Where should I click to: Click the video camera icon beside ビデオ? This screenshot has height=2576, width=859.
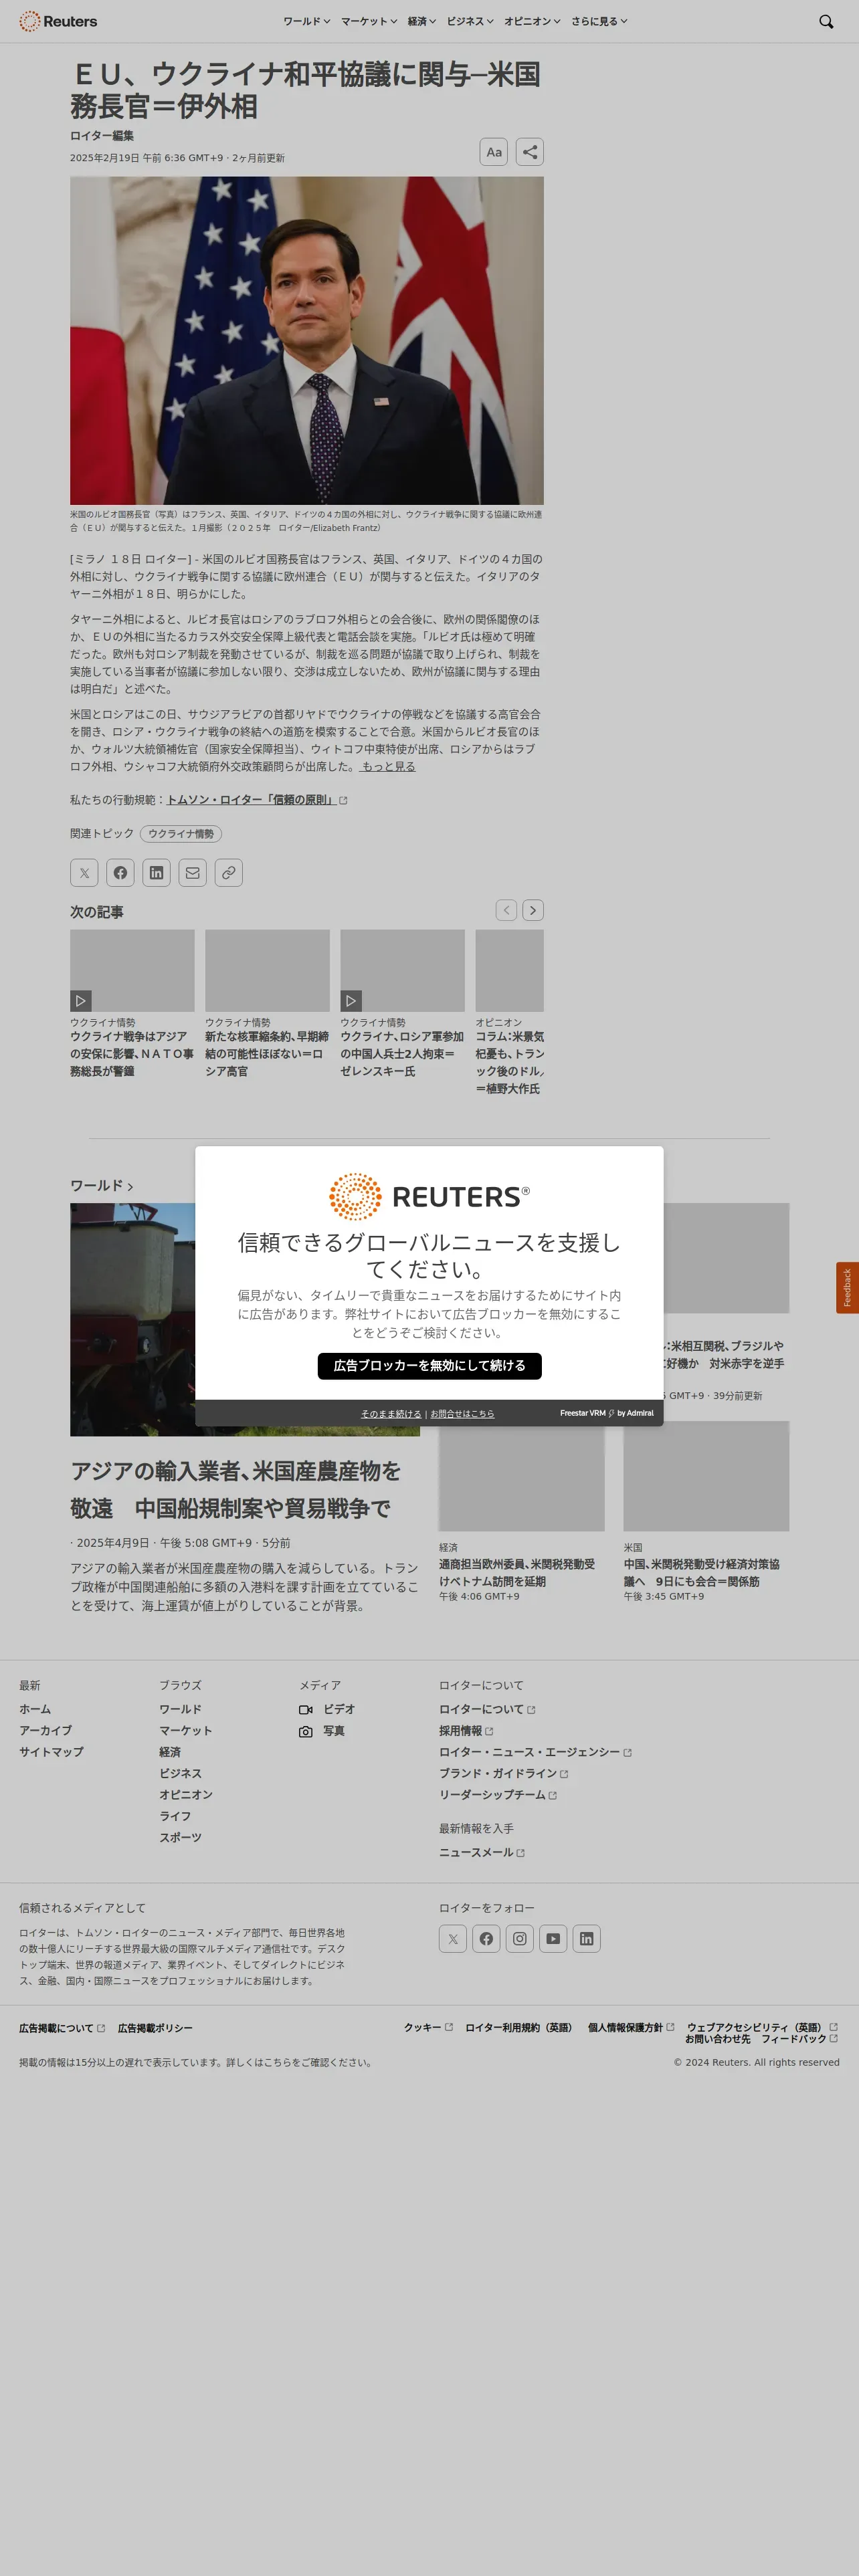(306, 1710)
